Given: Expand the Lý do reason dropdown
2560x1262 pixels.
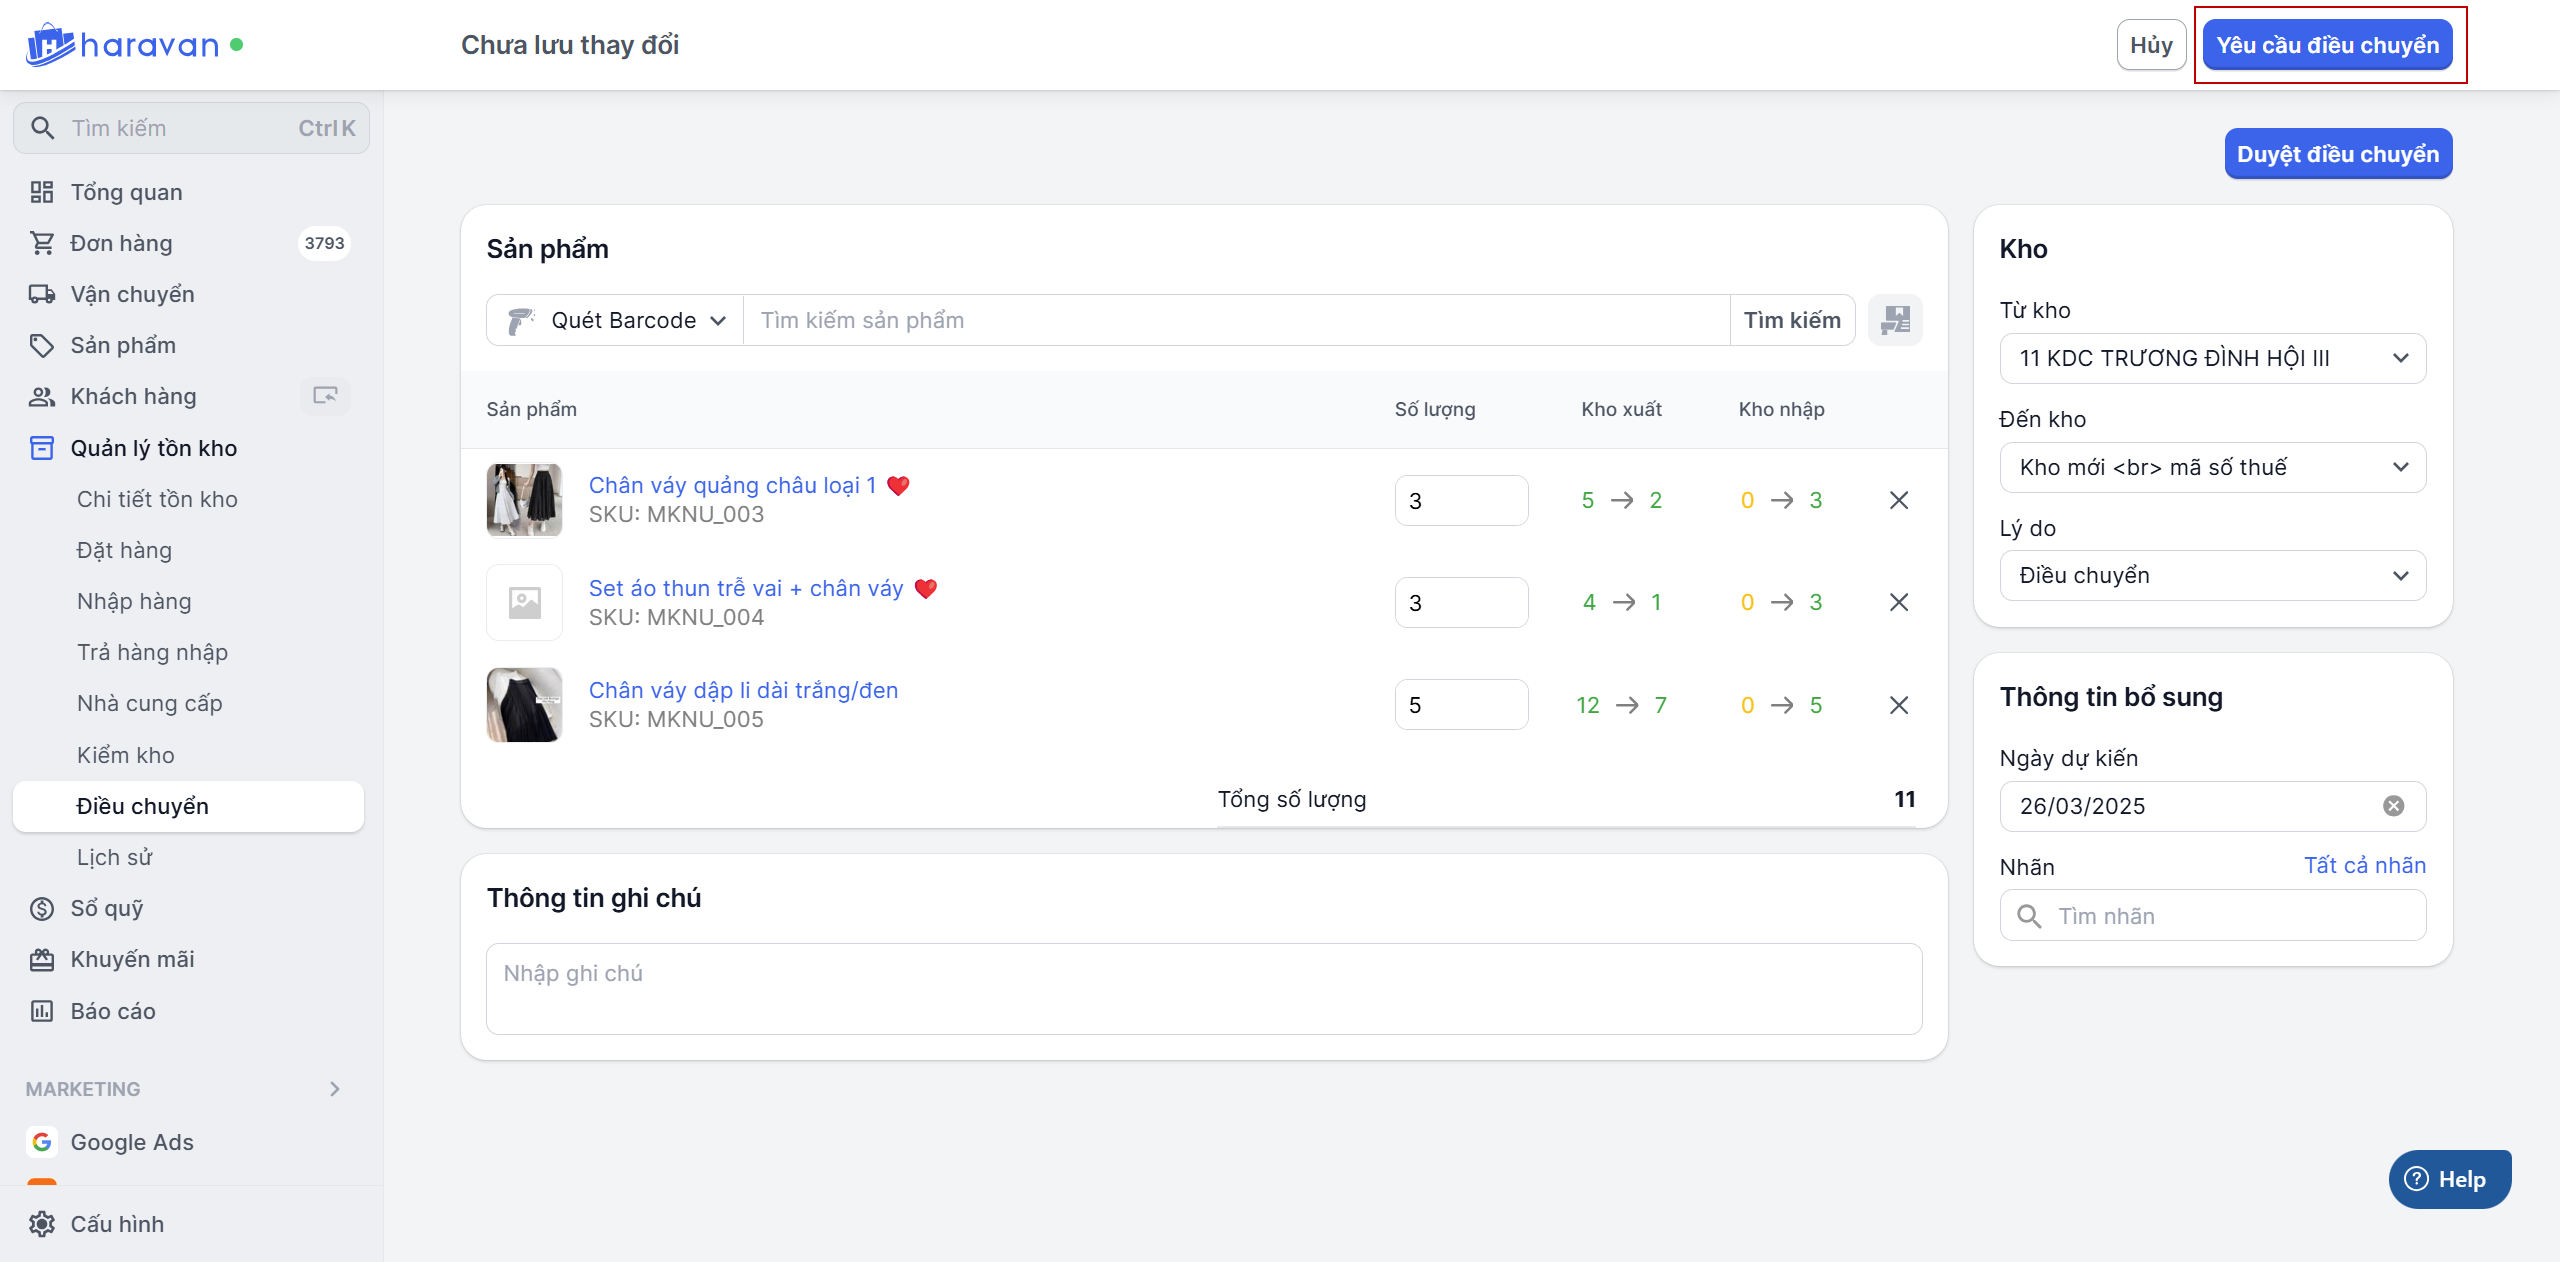Looking at the screenshot, I should click(2212, 576).
